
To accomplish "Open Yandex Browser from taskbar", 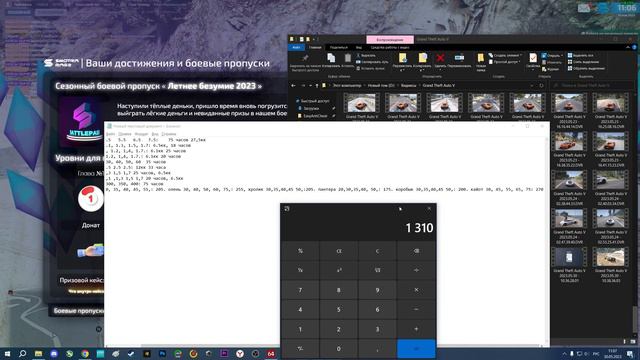I will coord(240,353).
